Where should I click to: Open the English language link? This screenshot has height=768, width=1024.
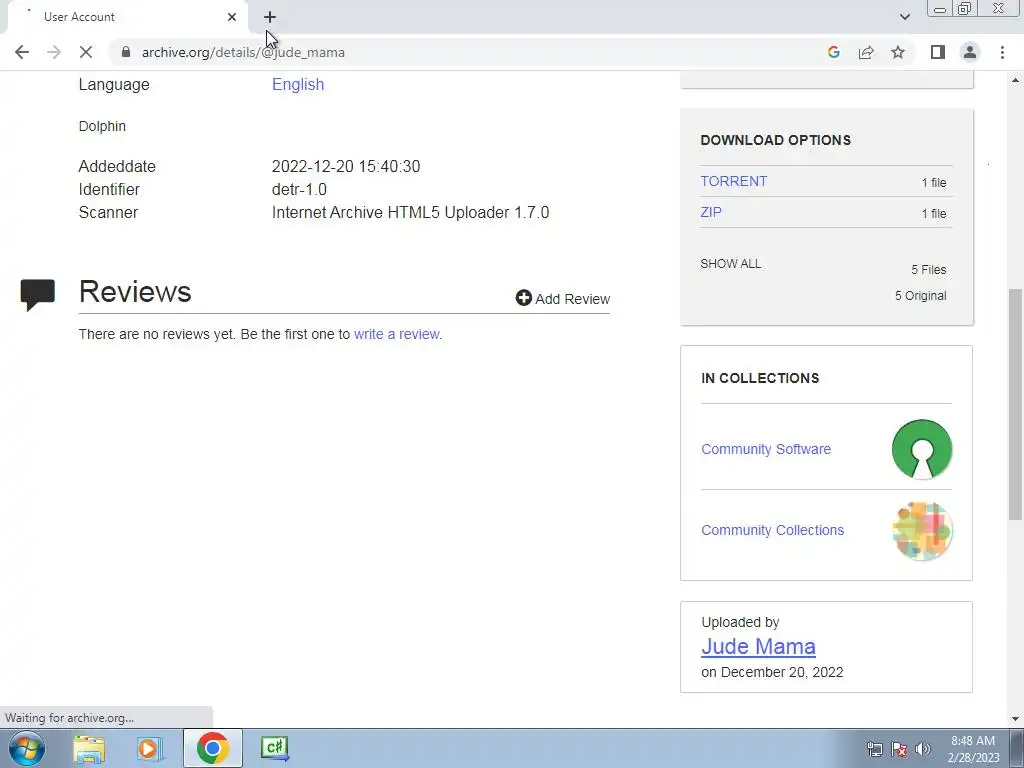click(298, 84)
